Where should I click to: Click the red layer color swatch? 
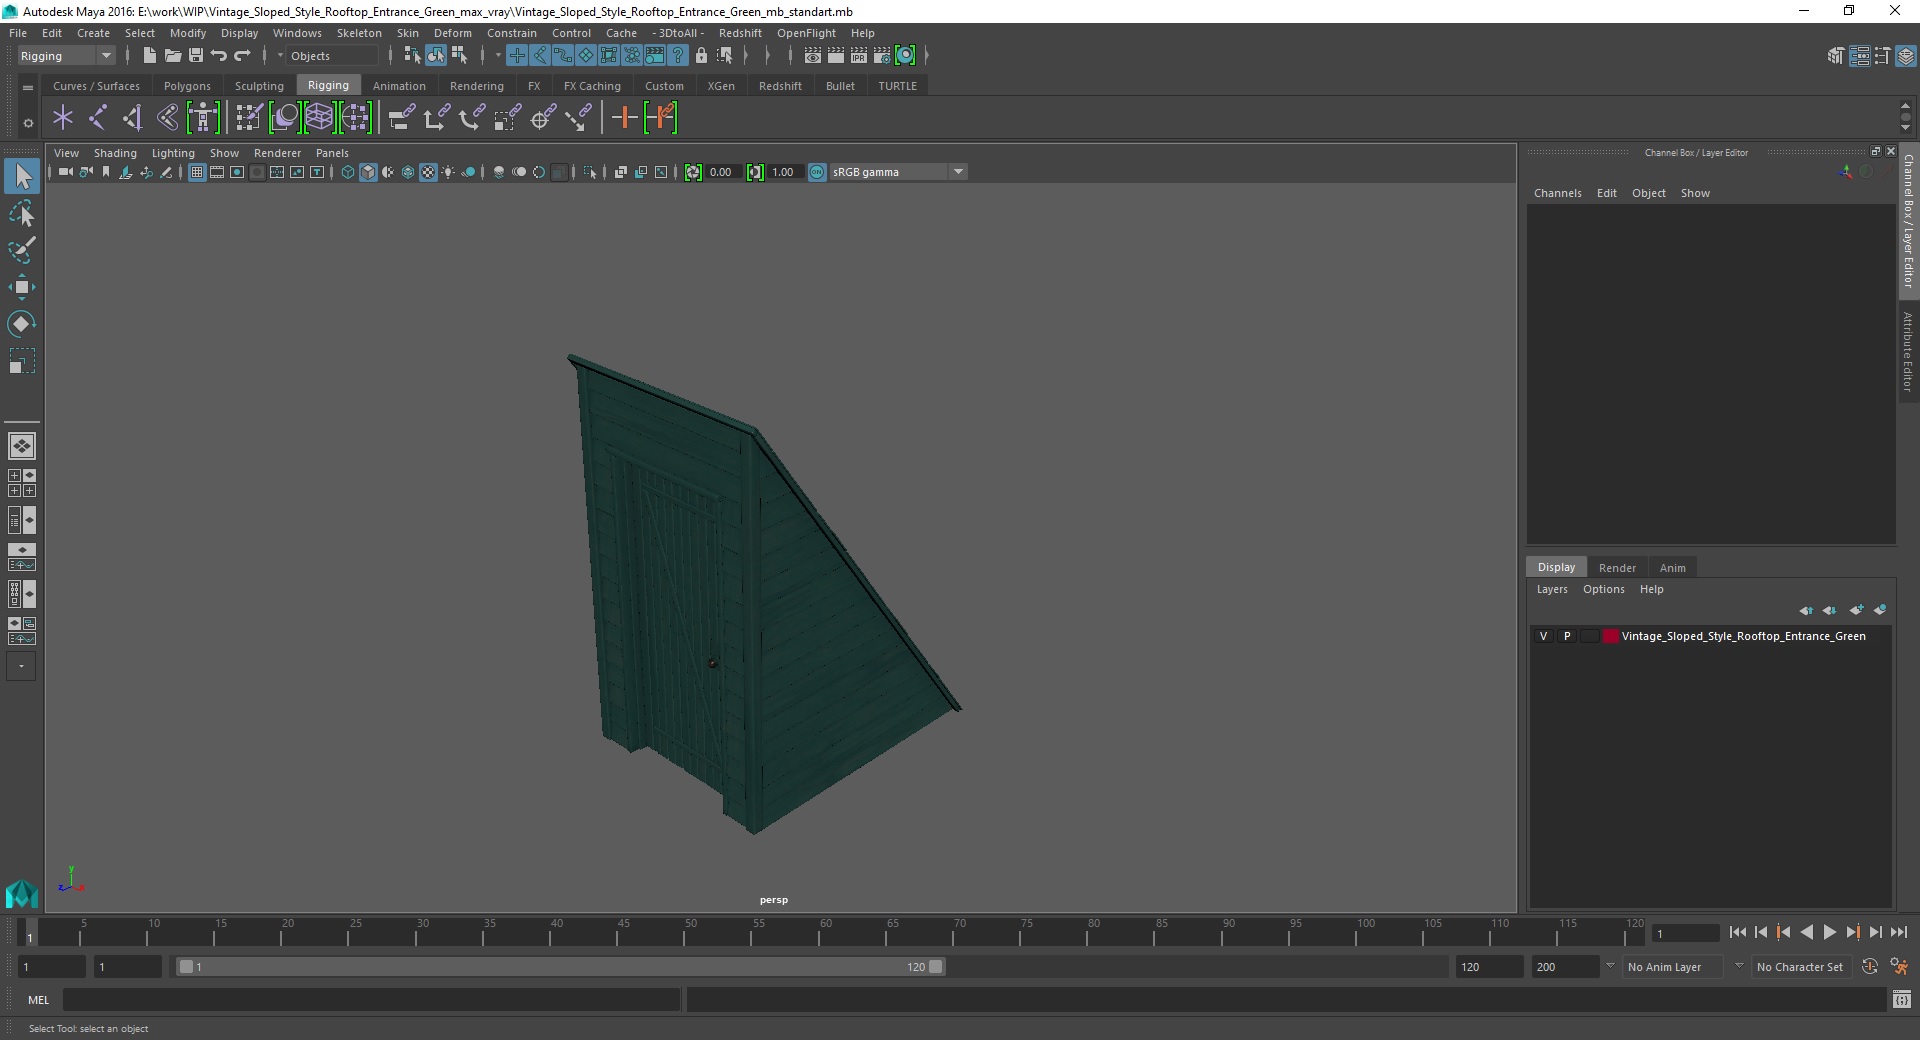coord(1610,636)
